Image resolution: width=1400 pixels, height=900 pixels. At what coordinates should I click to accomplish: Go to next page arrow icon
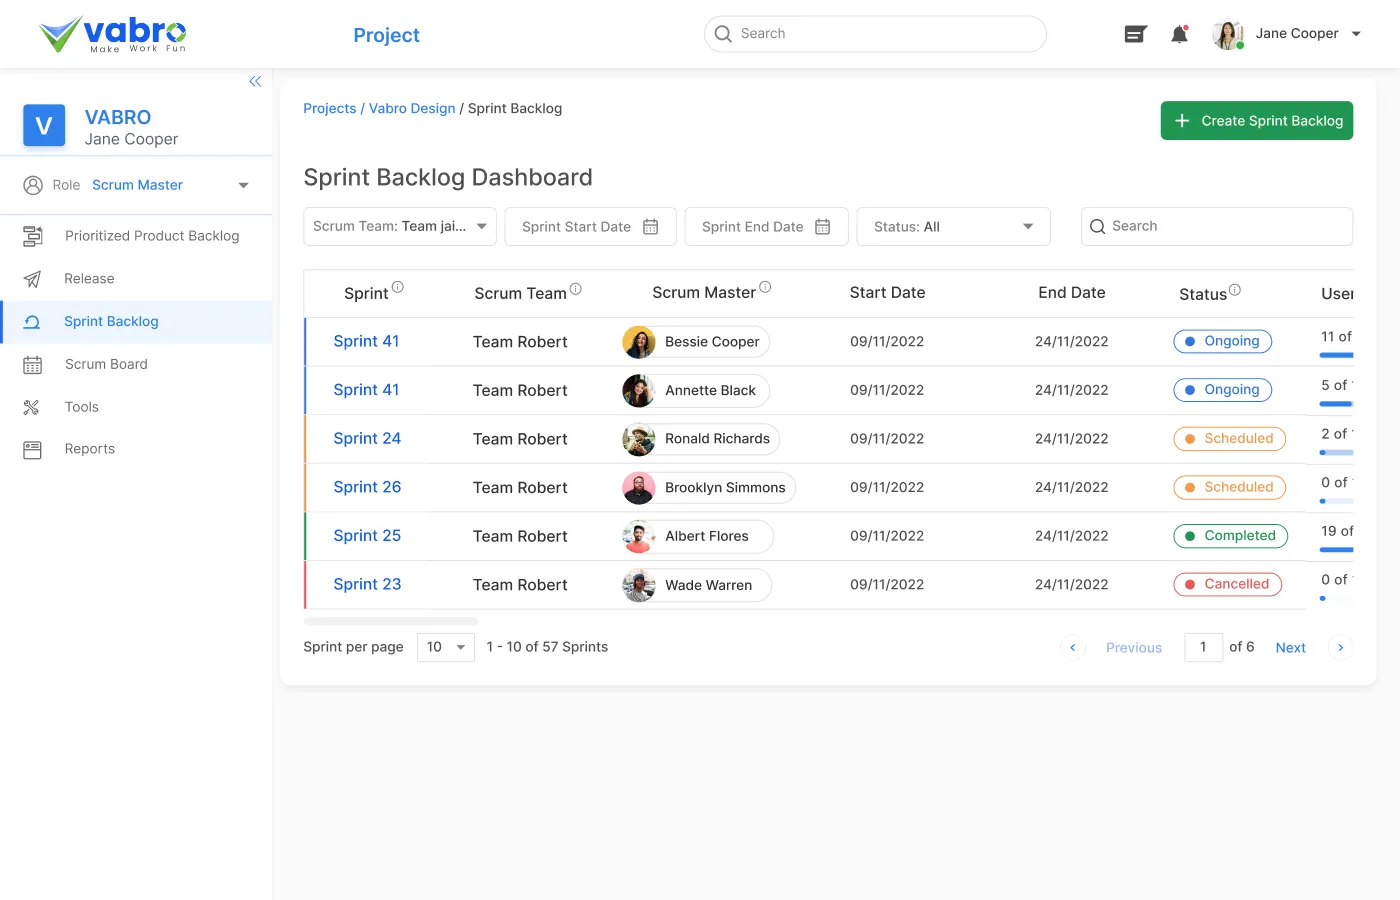[1340, 648]
